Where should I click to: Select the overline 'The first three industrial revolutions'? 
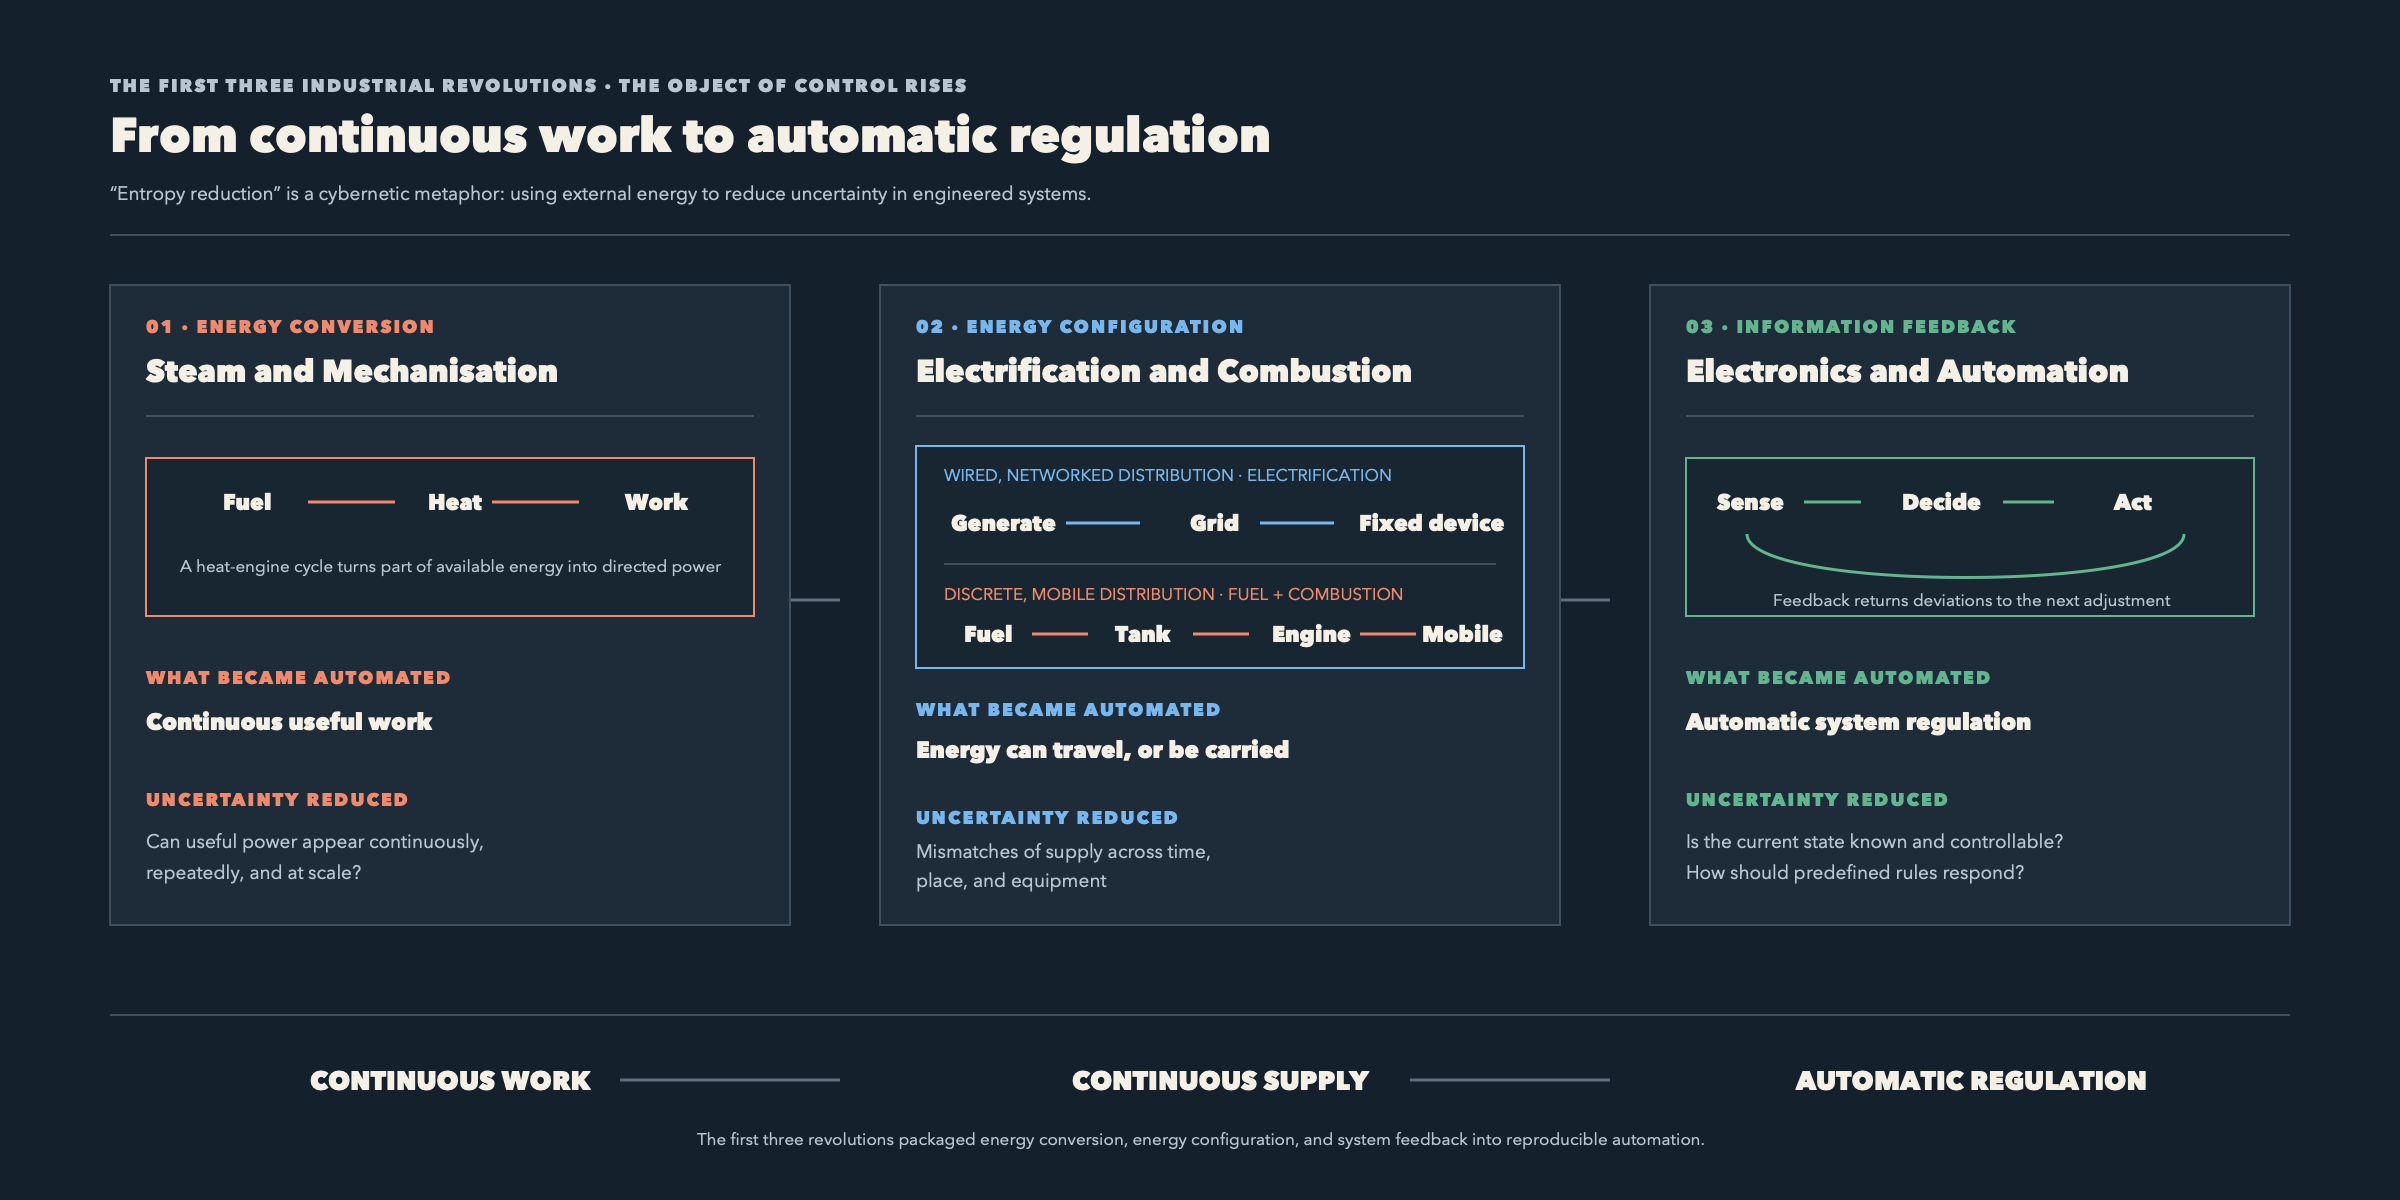click(x=354, y=86)
